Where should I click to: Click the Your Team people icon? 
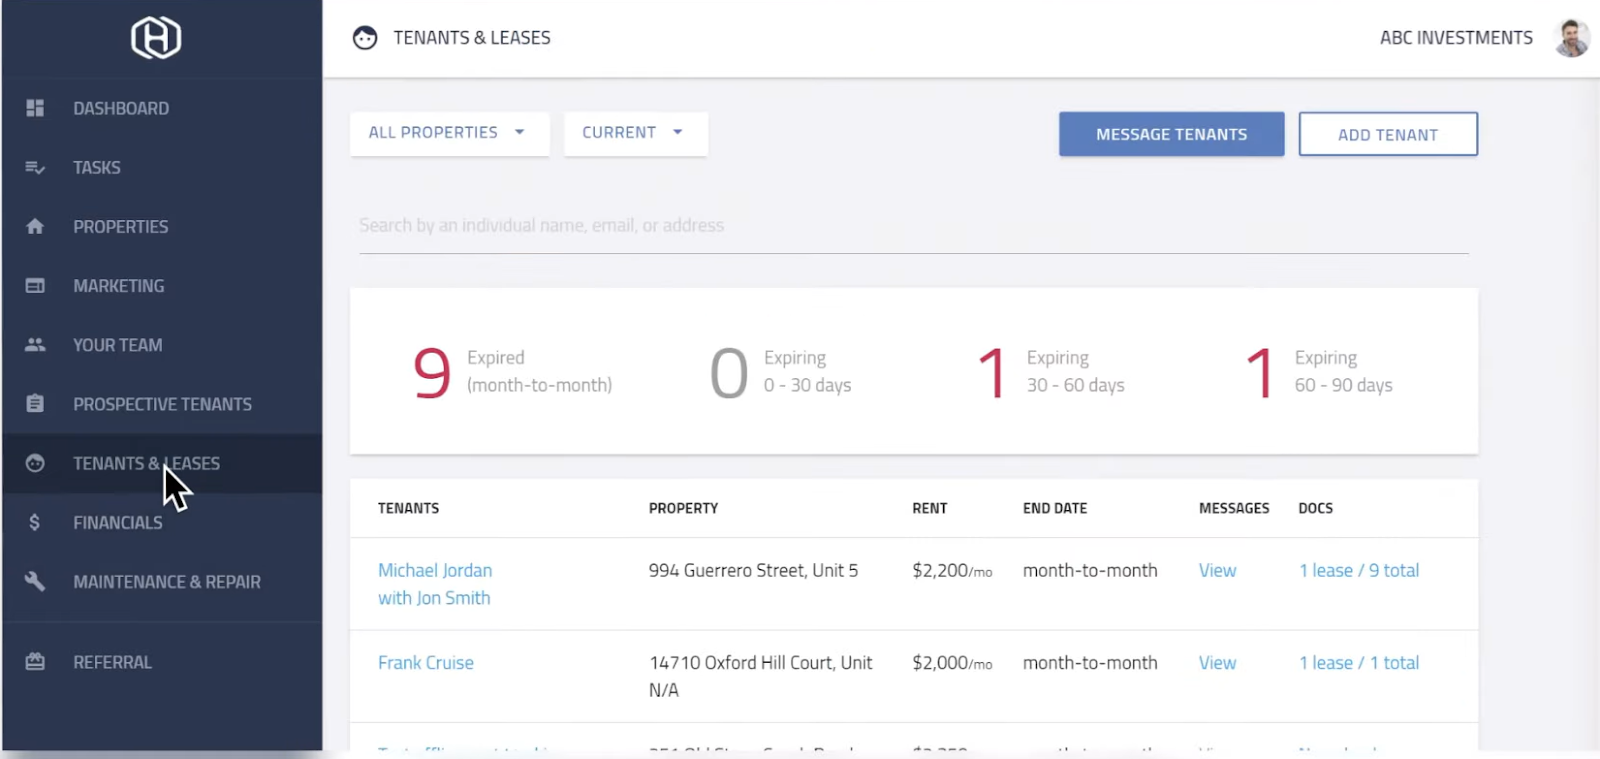click(35, 345)
